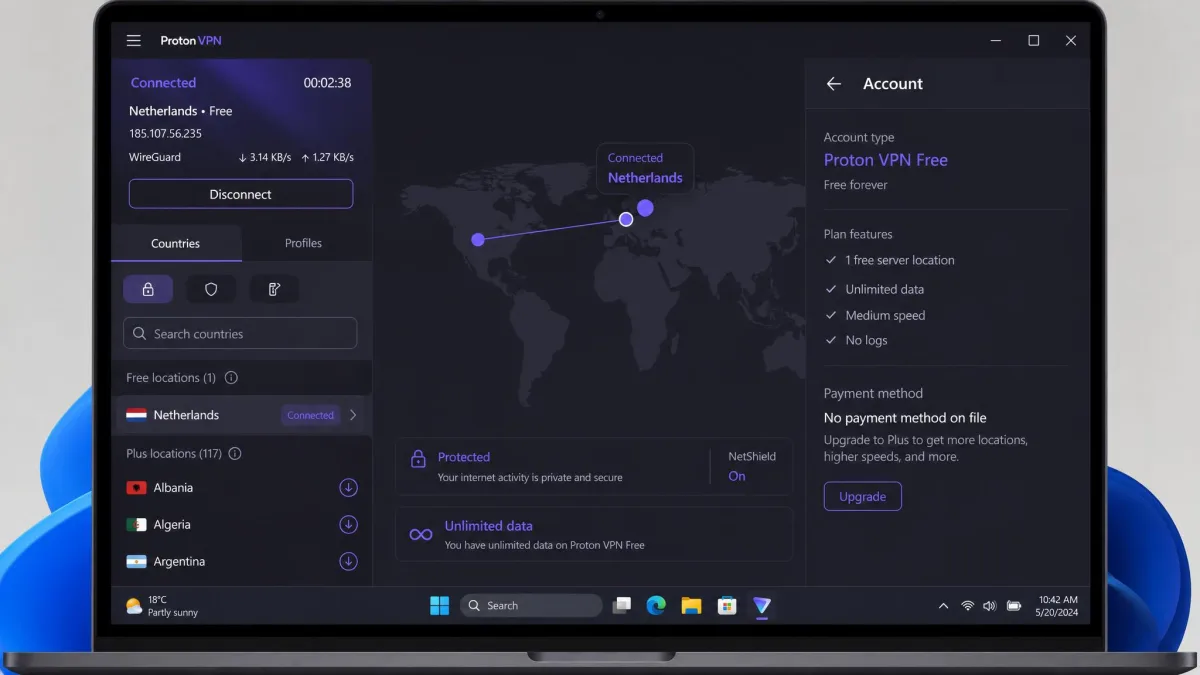
Task: Click 'No payment method on file' text
Action: tap(905, 418)
